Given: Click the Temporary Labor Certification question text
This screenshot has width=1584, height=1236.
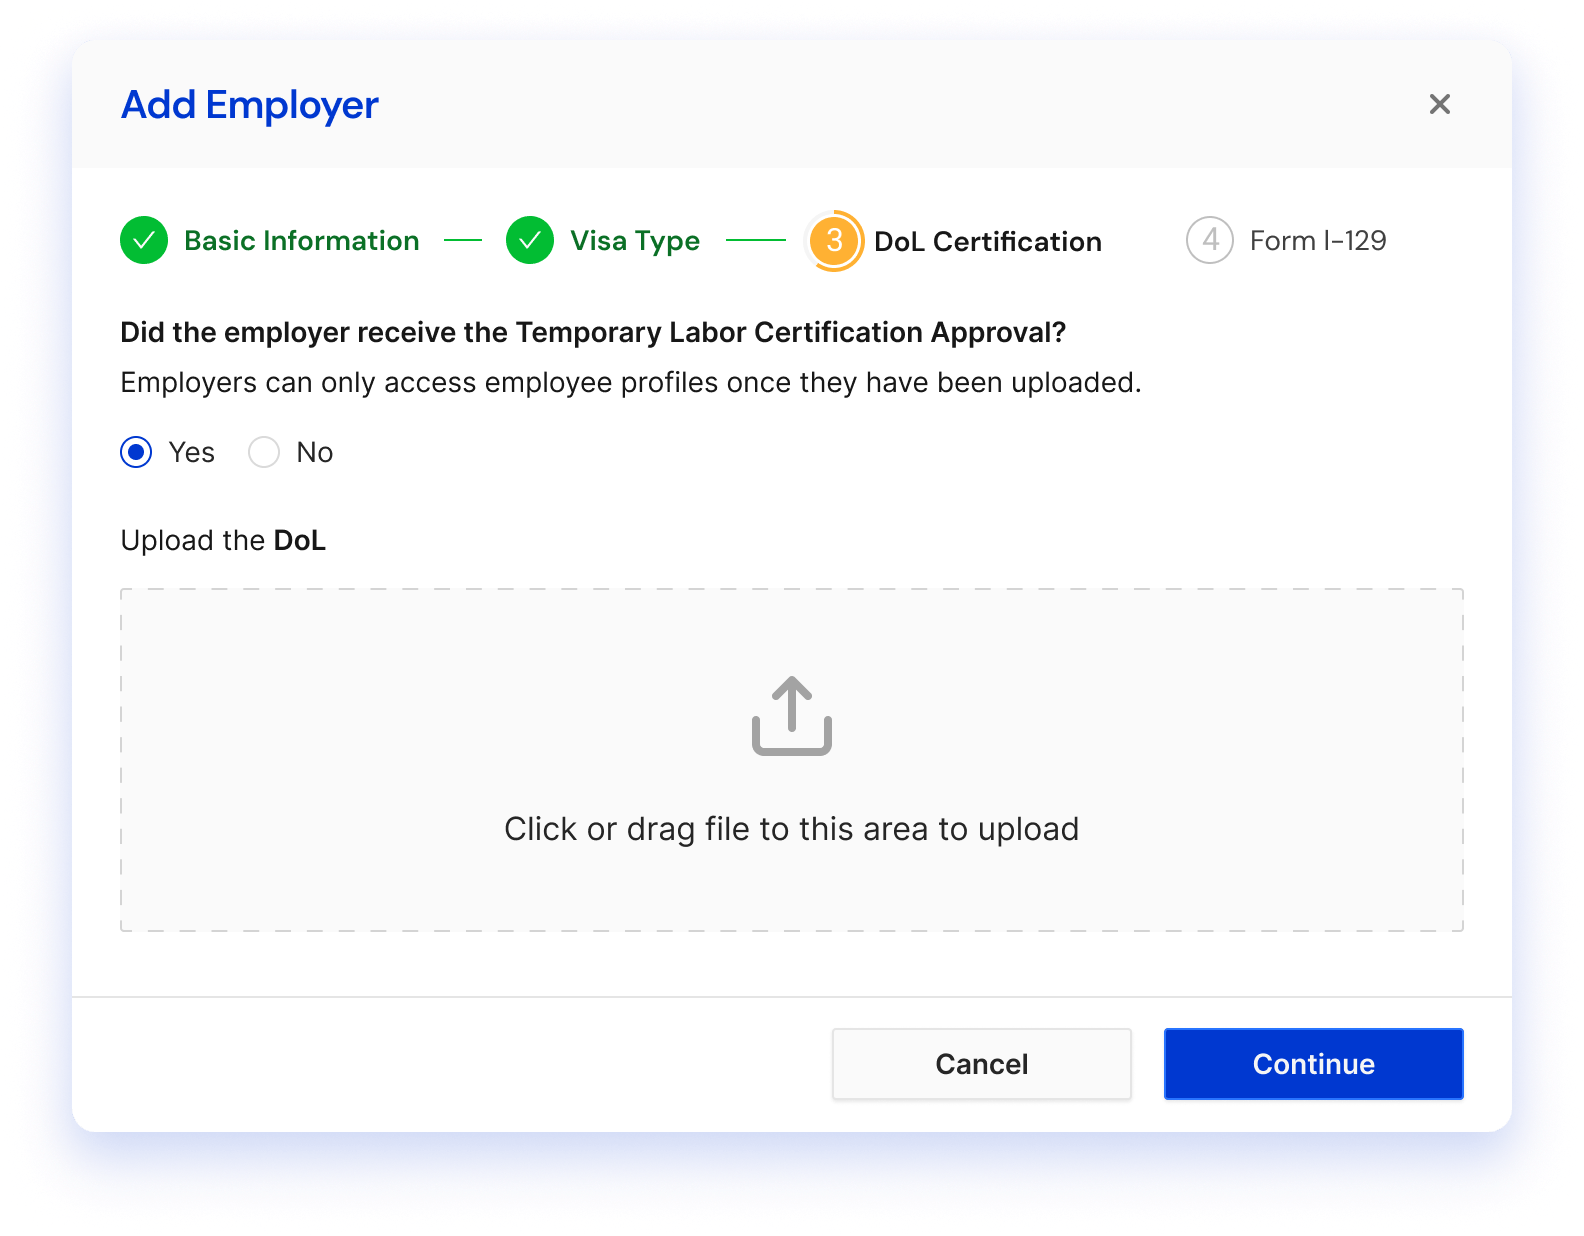Looking at the screenshot, I should pos(593,332).
